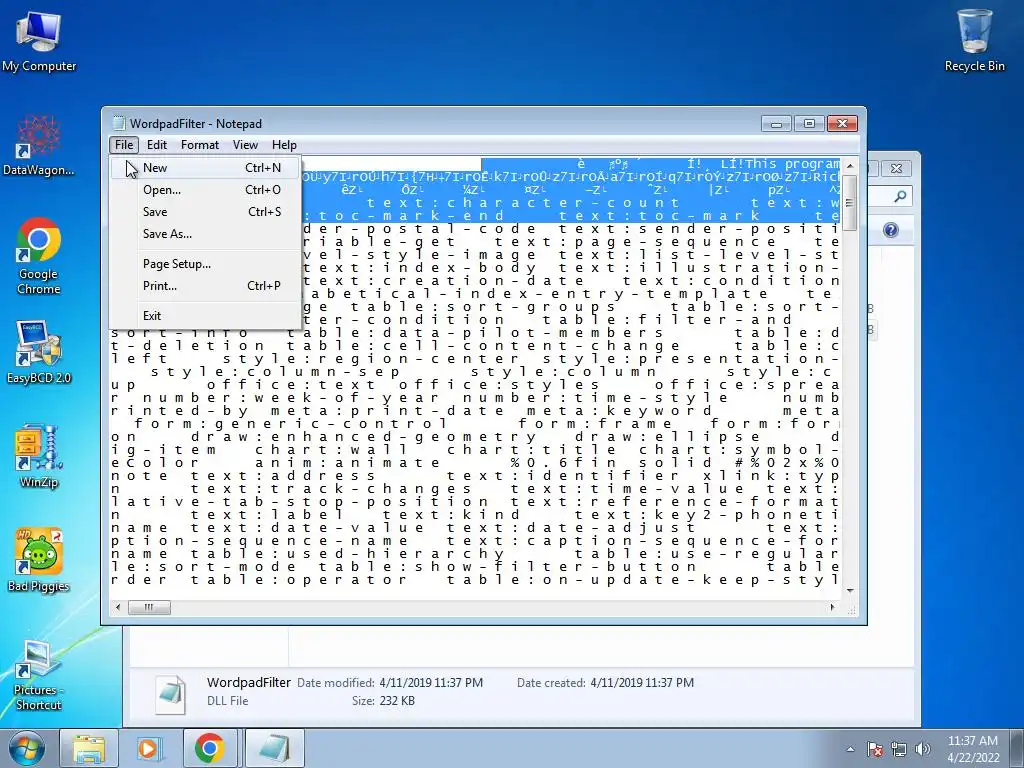Screen dimensions: 1024x768
Task: Open Windows Media Player from taskbar
Action: click(148, 748)
